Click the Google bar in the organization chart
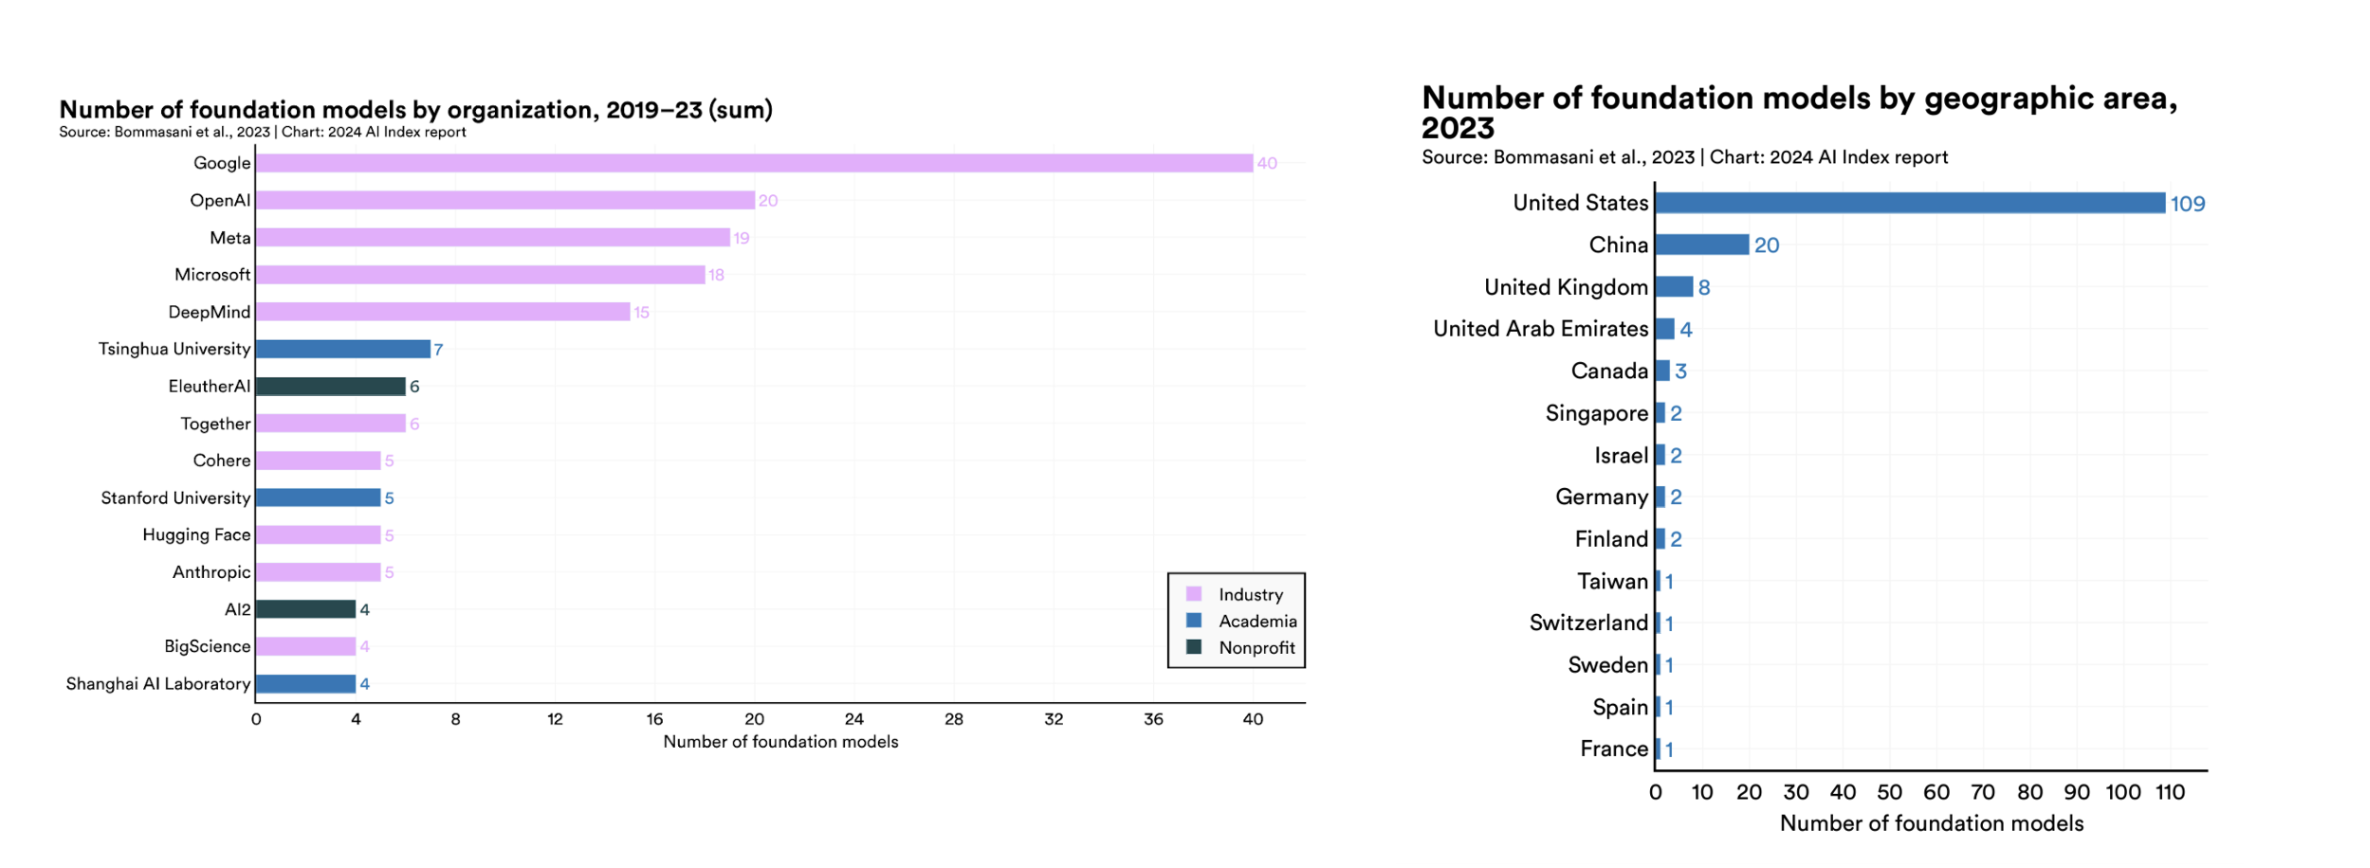Screen dimensions: 2370x868 754,163
